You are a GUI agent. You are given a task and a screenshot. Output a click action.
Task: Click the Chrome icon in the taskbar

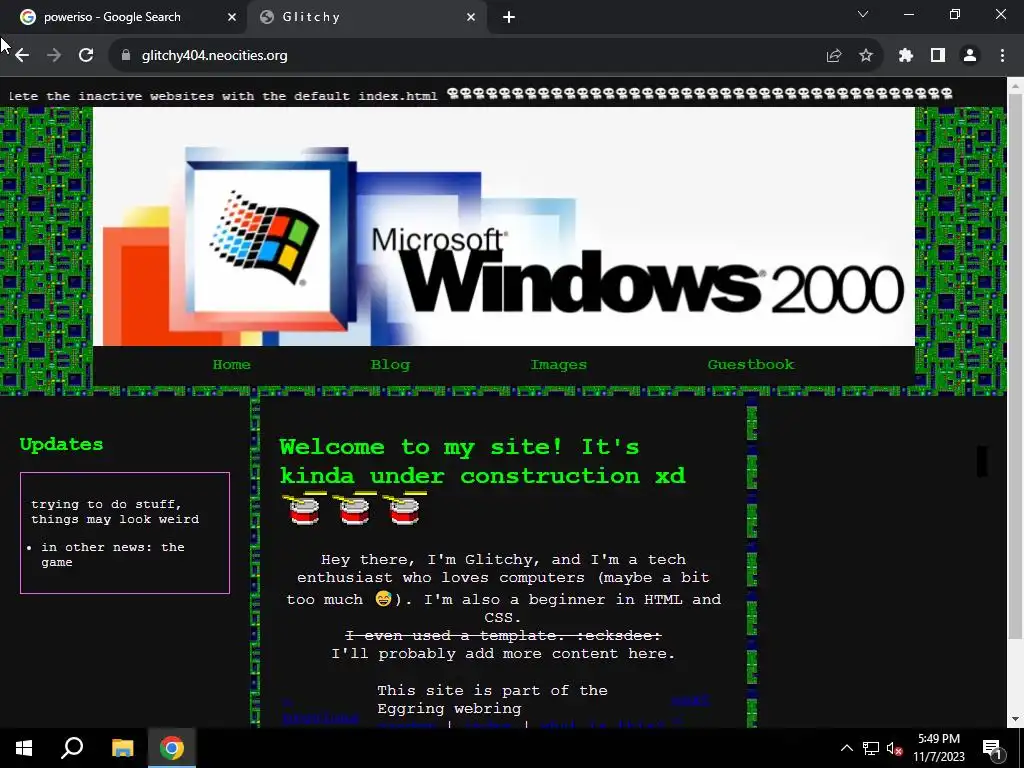tap(172, 748)
